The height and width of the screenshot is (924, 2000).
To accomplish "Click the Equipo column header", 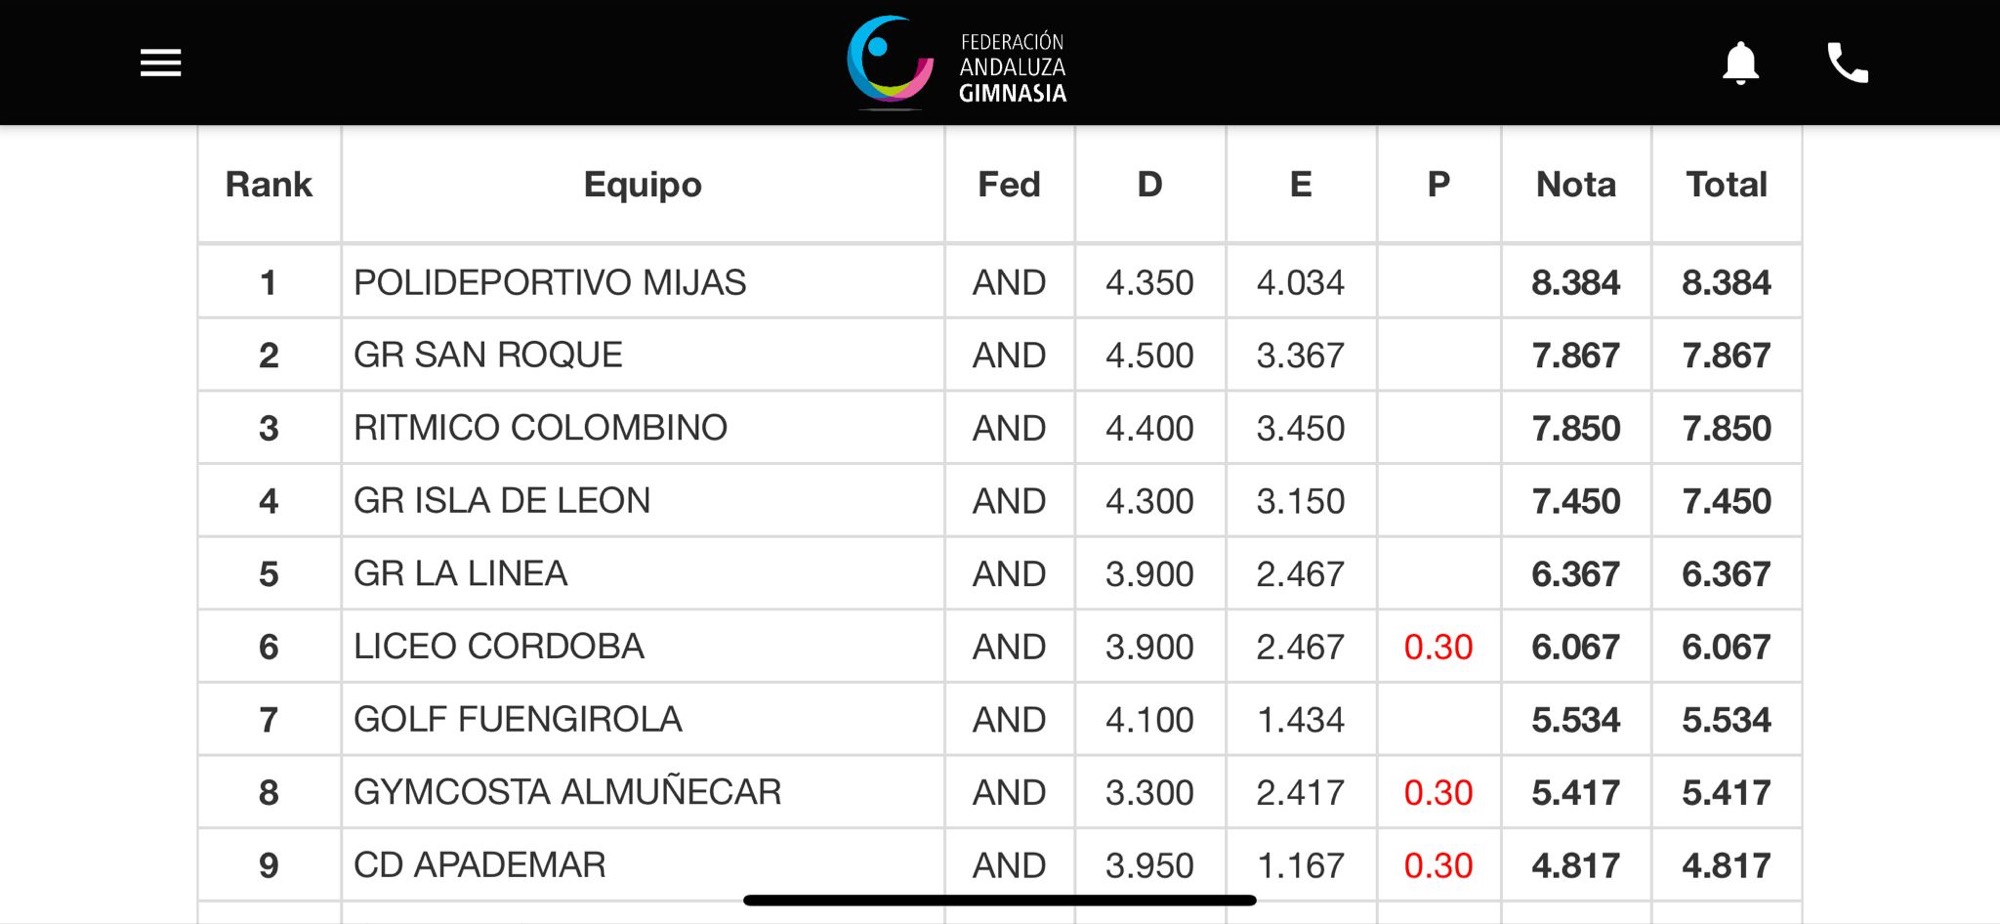I will click(x=642, y=184).
